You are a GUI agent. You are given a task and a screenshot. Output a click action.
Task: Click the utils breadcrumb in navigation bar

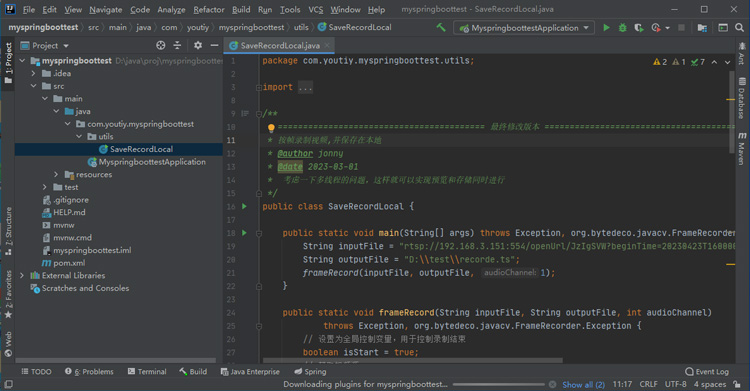tap(301, 27)
